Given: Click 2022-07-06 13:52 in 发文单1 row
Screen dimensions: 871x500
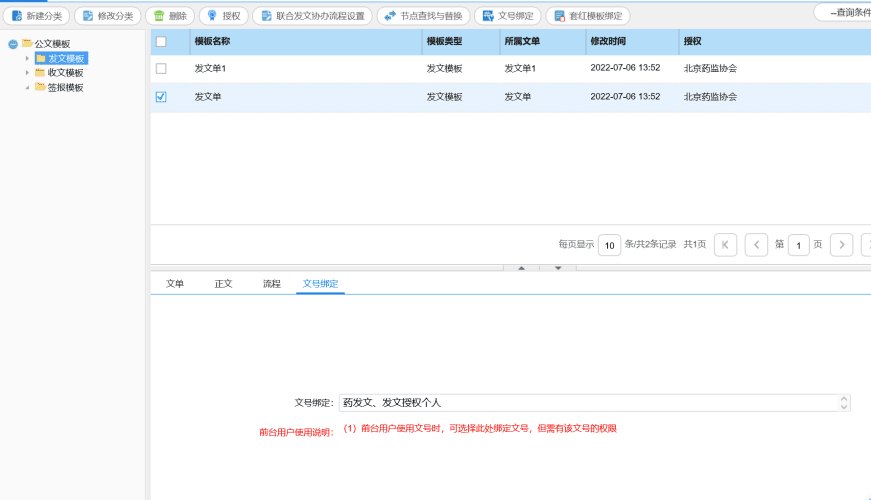Looking at the screenshot, I should tap(625, 68).
